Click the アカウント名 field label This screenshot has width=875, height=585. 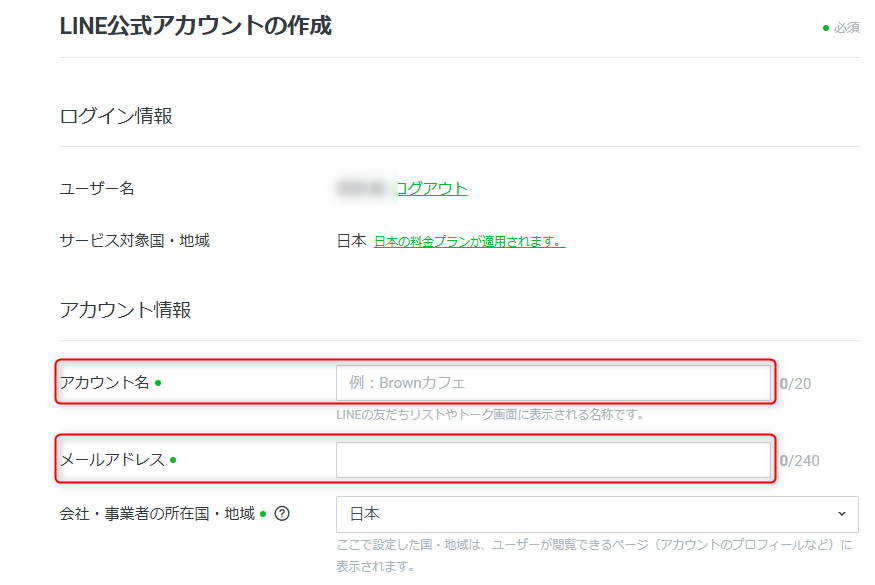tap(105, 383)
